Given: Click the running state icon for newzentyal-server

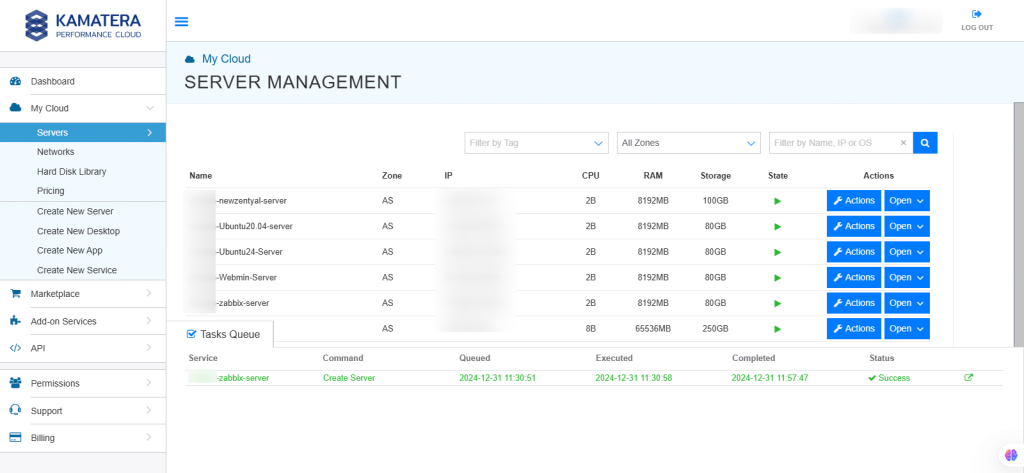Looking at the screenshot, I should point(778,201).
